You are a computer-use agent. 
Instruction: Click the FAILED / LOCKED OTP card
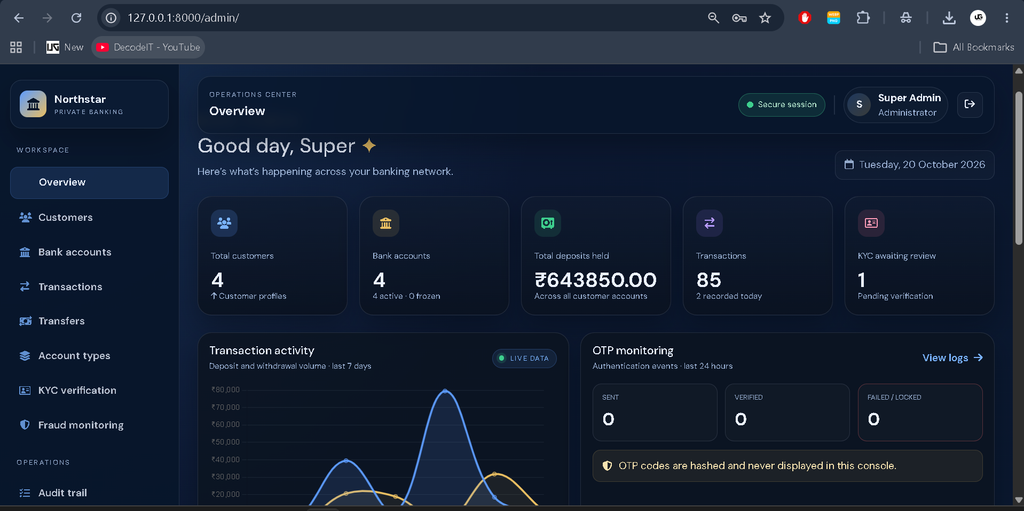click(920, 412)
